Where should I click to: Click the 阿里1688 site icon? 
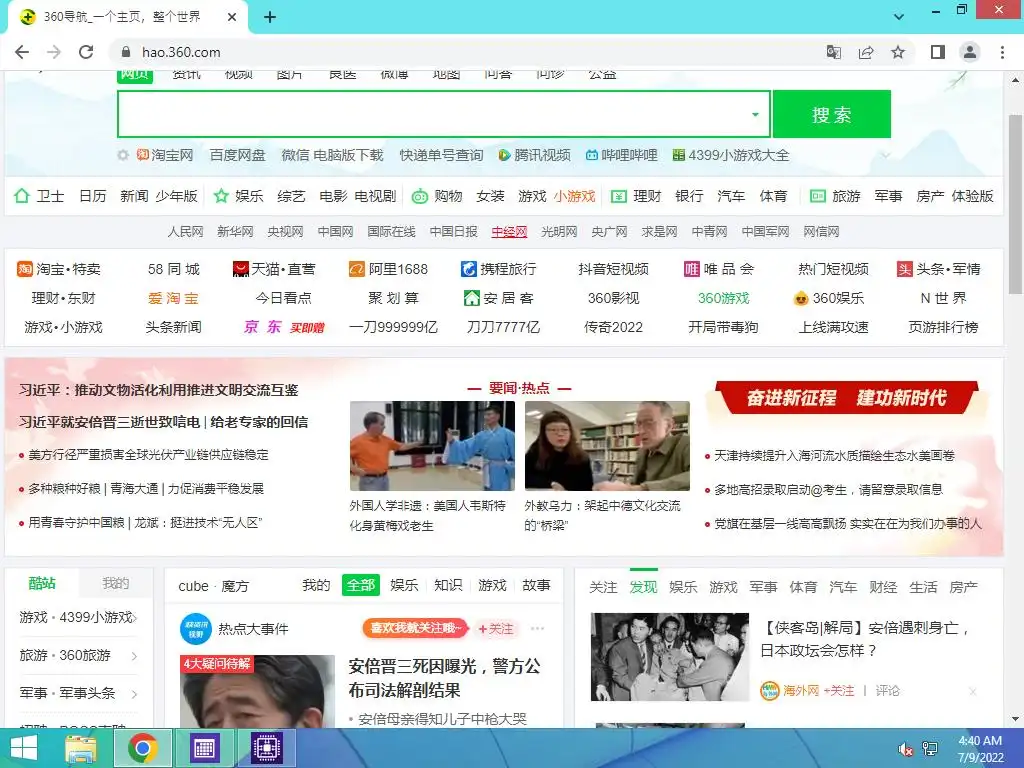tap(357, 269)
